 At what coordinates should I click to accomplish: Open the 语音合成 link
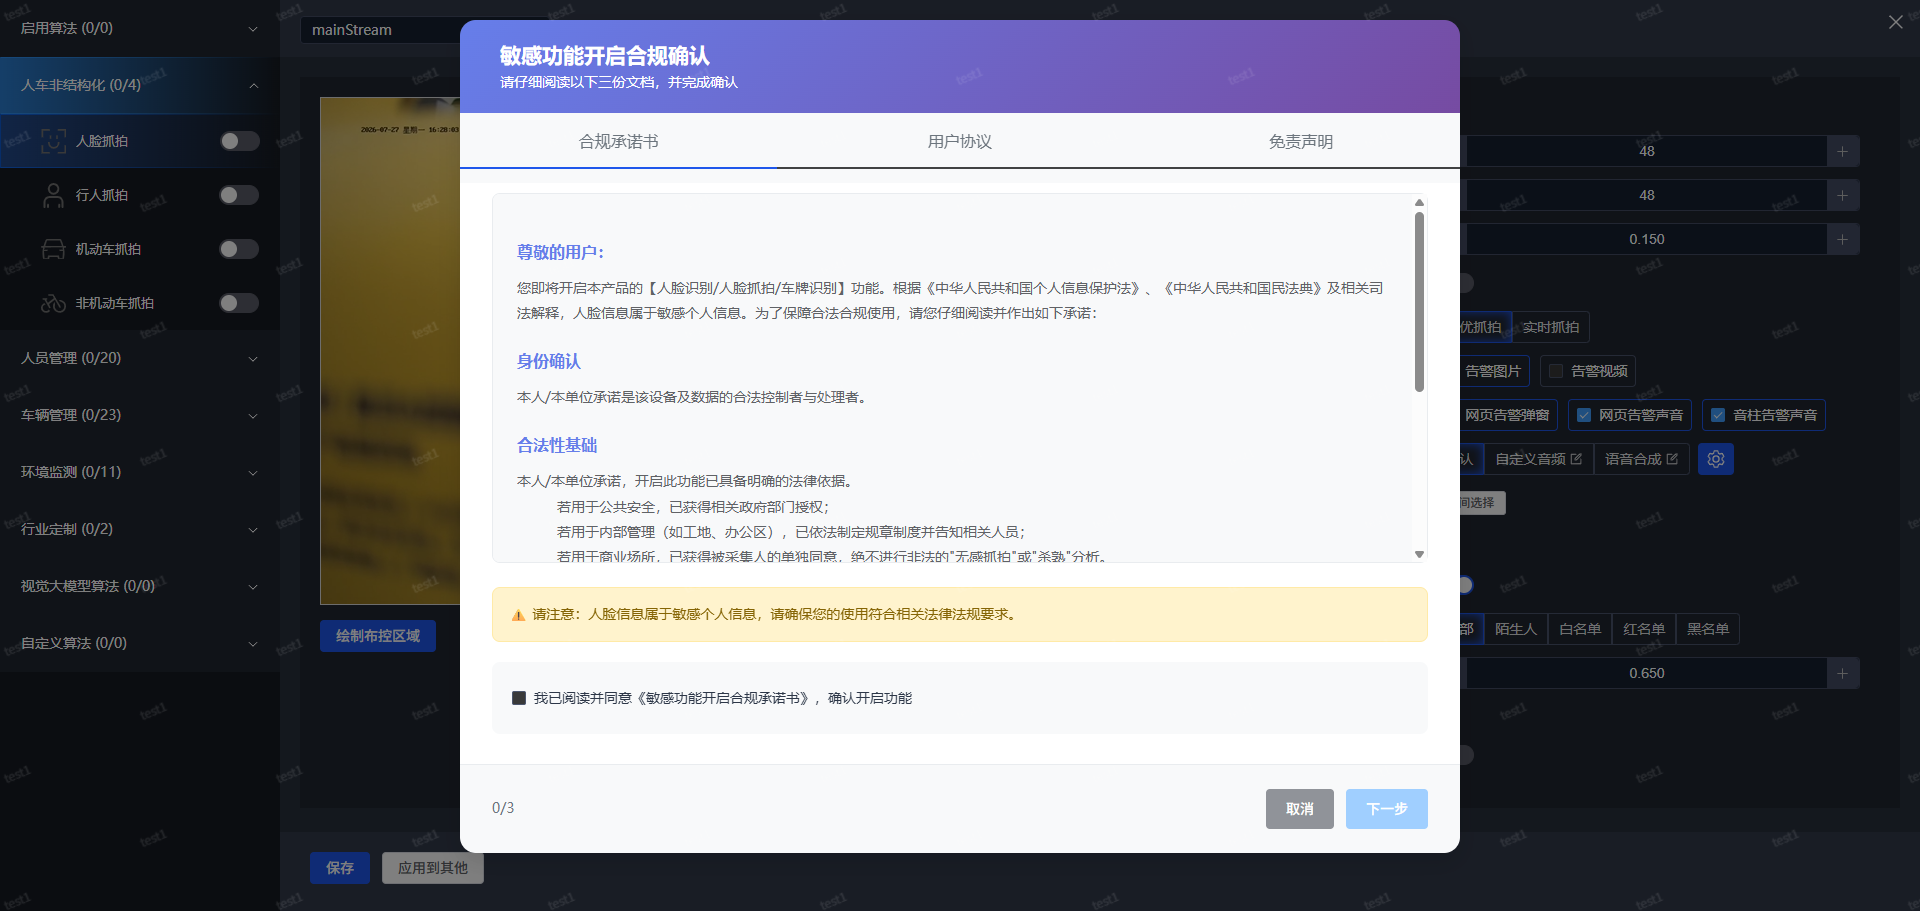click(x=1642, y=459)
